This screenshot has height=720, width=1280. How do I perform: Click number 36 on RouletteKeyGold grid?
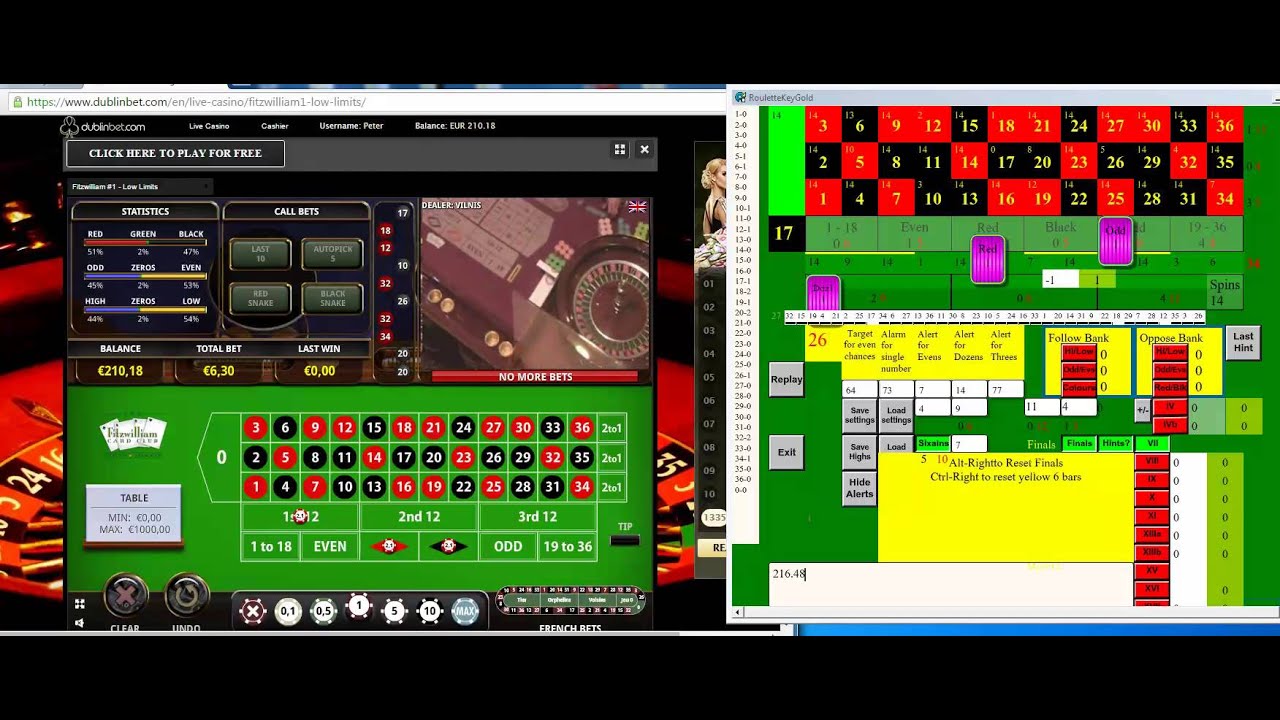click(1225, 126)
